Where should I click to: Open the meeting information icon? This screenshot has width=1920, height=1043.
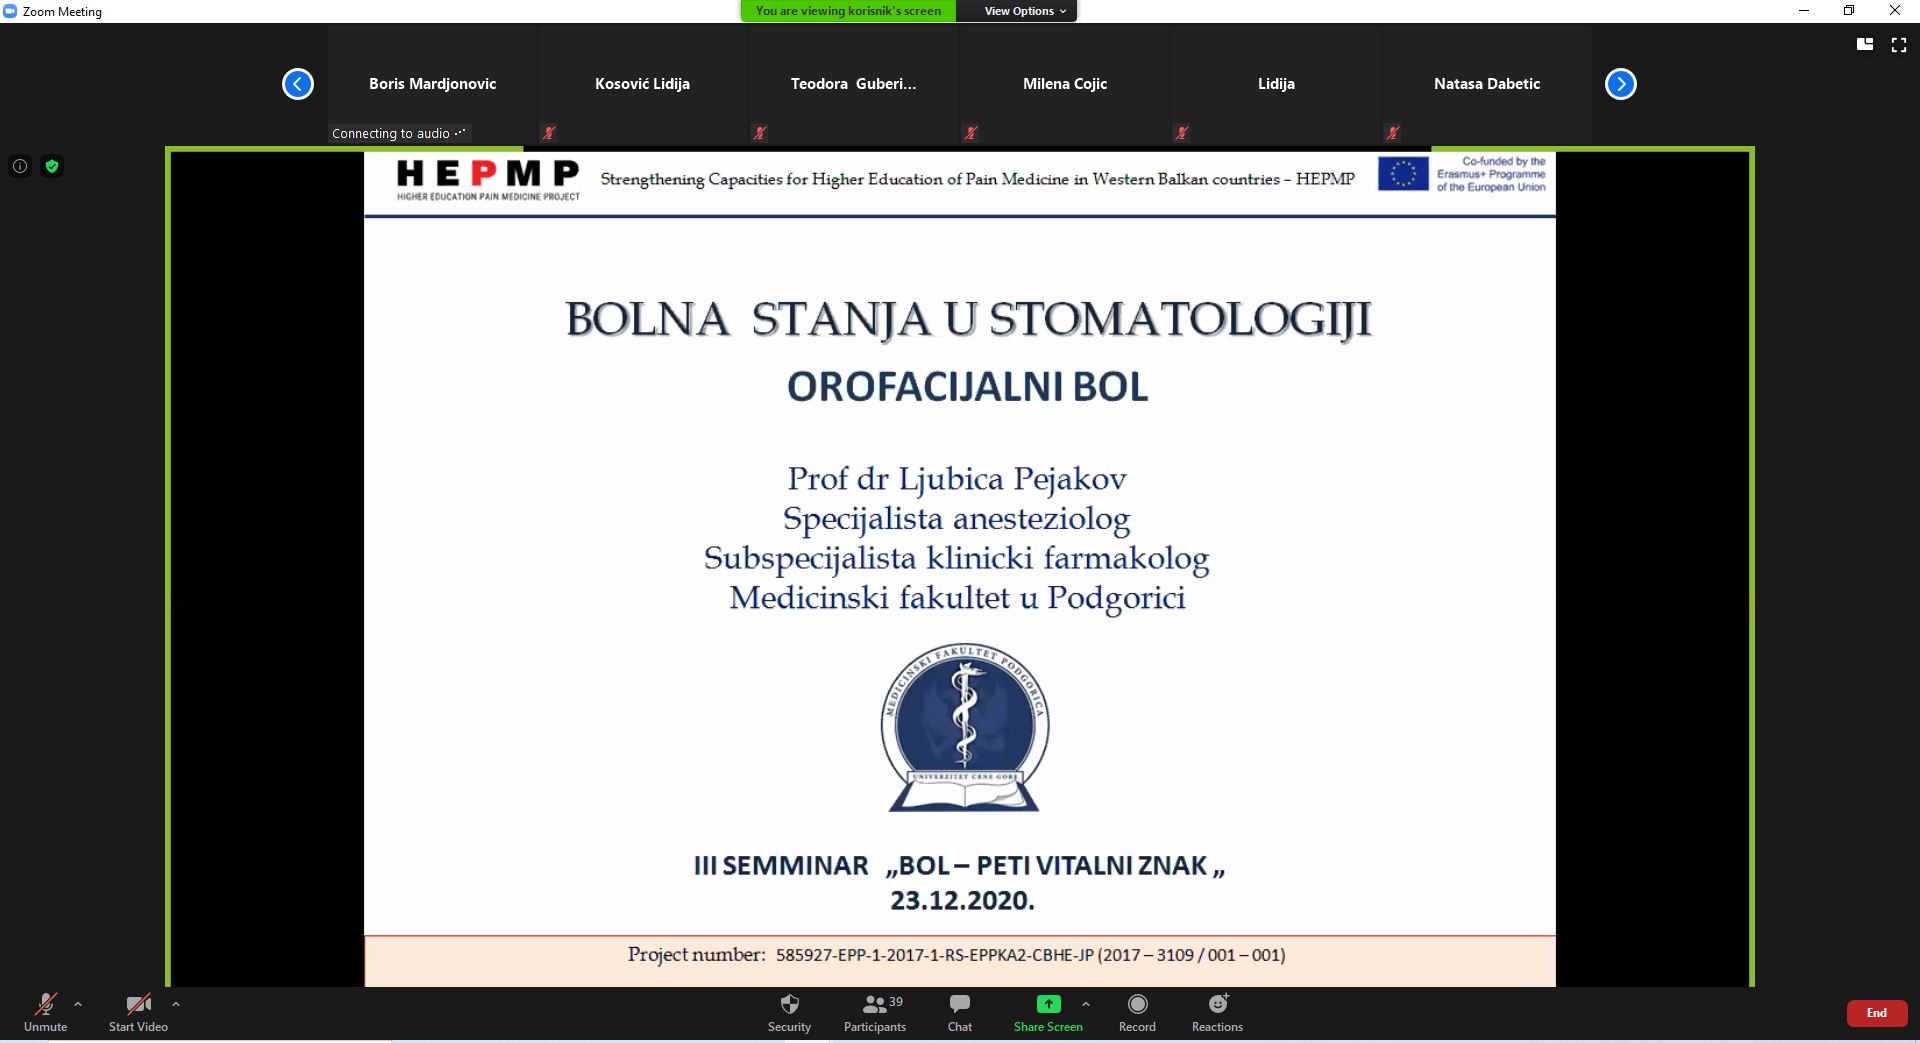(20, 166)
